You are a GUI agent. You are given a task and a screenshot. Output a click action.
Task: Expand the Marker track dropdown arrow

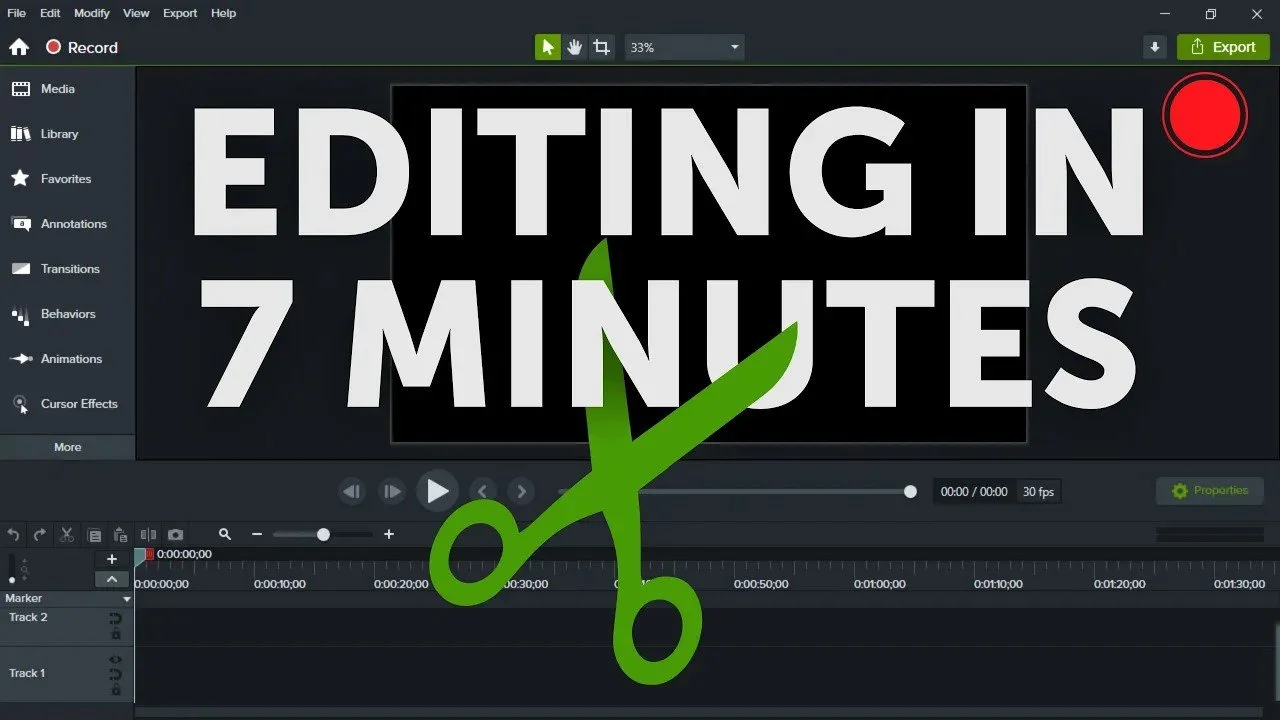[x=127, y=599]
